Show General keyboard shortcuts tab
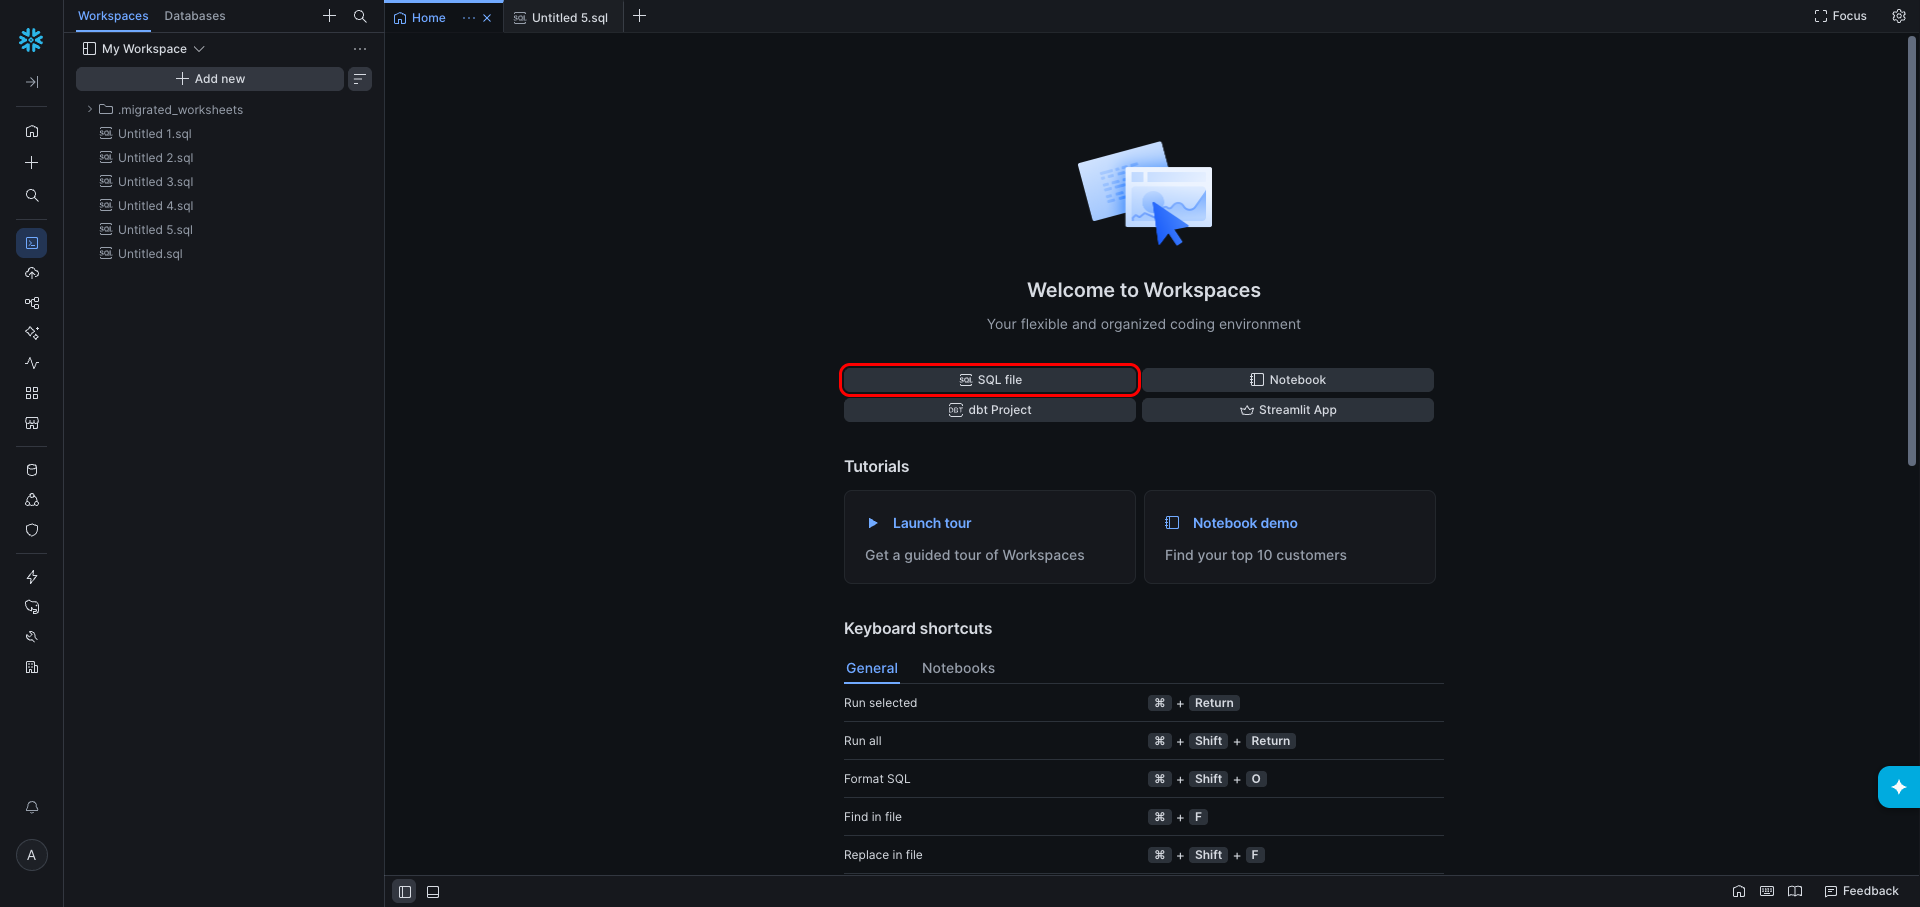This screenshot has height=907, width=1920. 872,668
